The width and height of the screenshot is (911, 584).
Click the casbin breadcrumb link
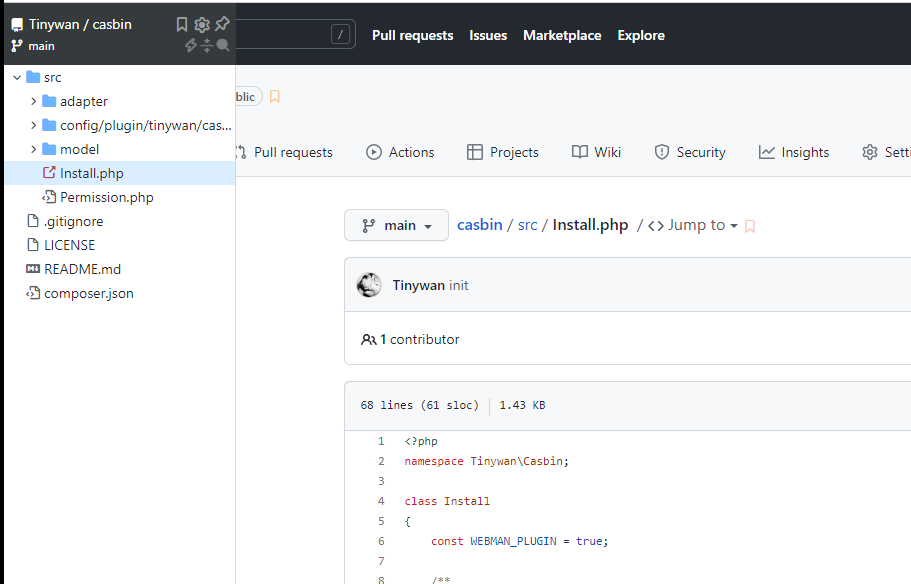(x=479, y=225)
